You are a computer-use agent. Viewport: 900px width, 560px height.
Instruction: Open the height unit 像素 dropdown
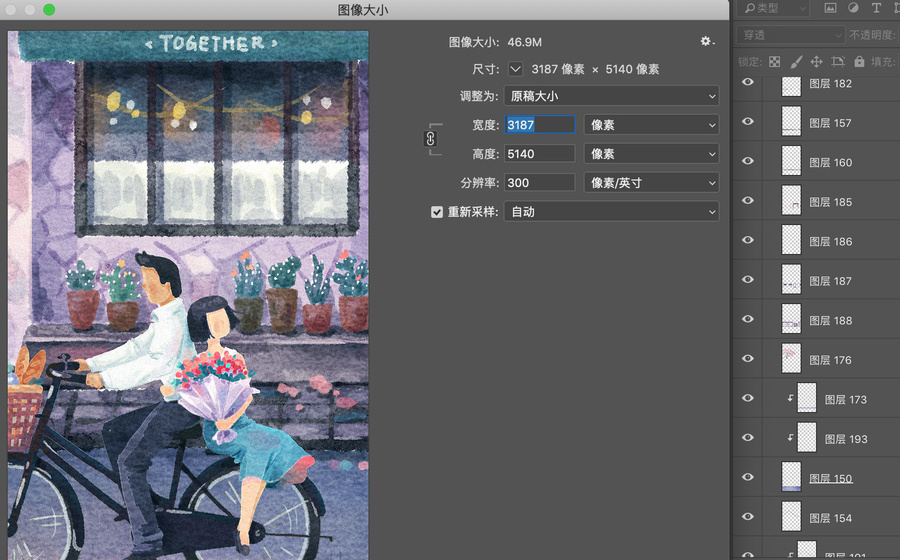pyautogui.click(x=651, y=154)
